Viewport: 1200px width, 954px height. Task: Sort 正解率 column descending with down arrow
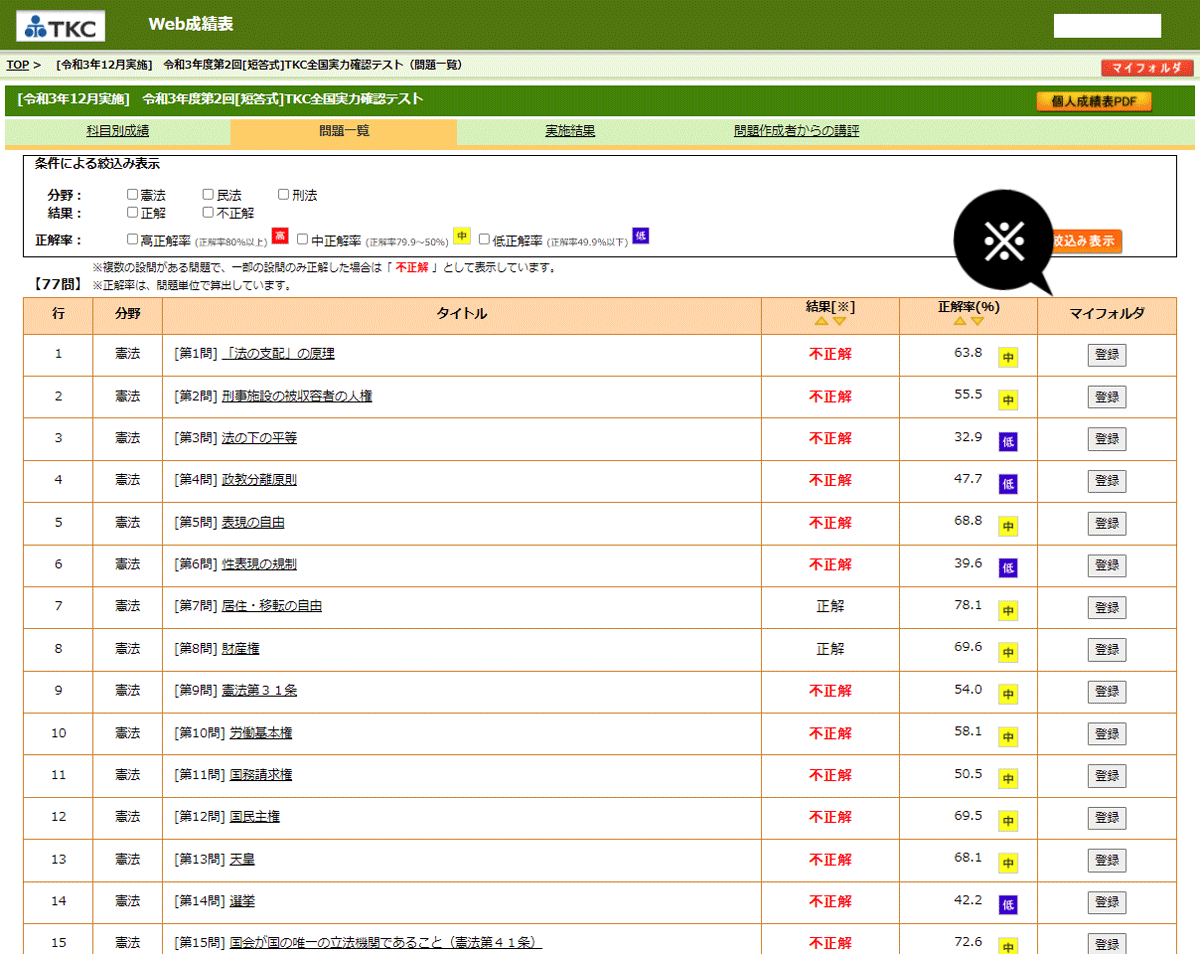[978, 321]
